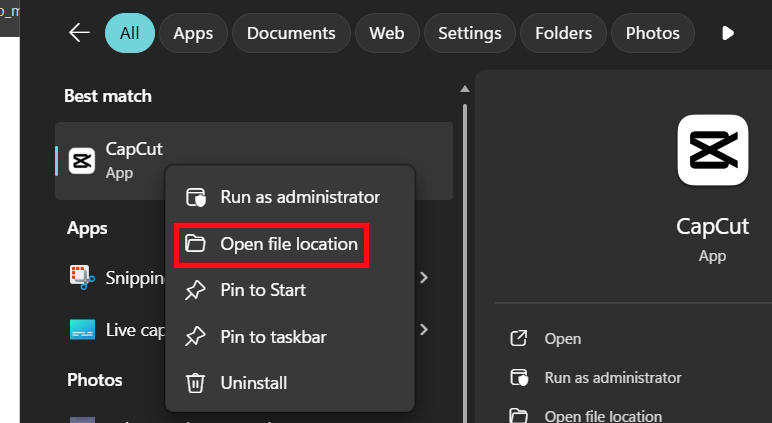Image resolution: width=772 pixels, height=423 pixels.
Task: Click the Snipping Tool app icon
Action: point(82,277)
